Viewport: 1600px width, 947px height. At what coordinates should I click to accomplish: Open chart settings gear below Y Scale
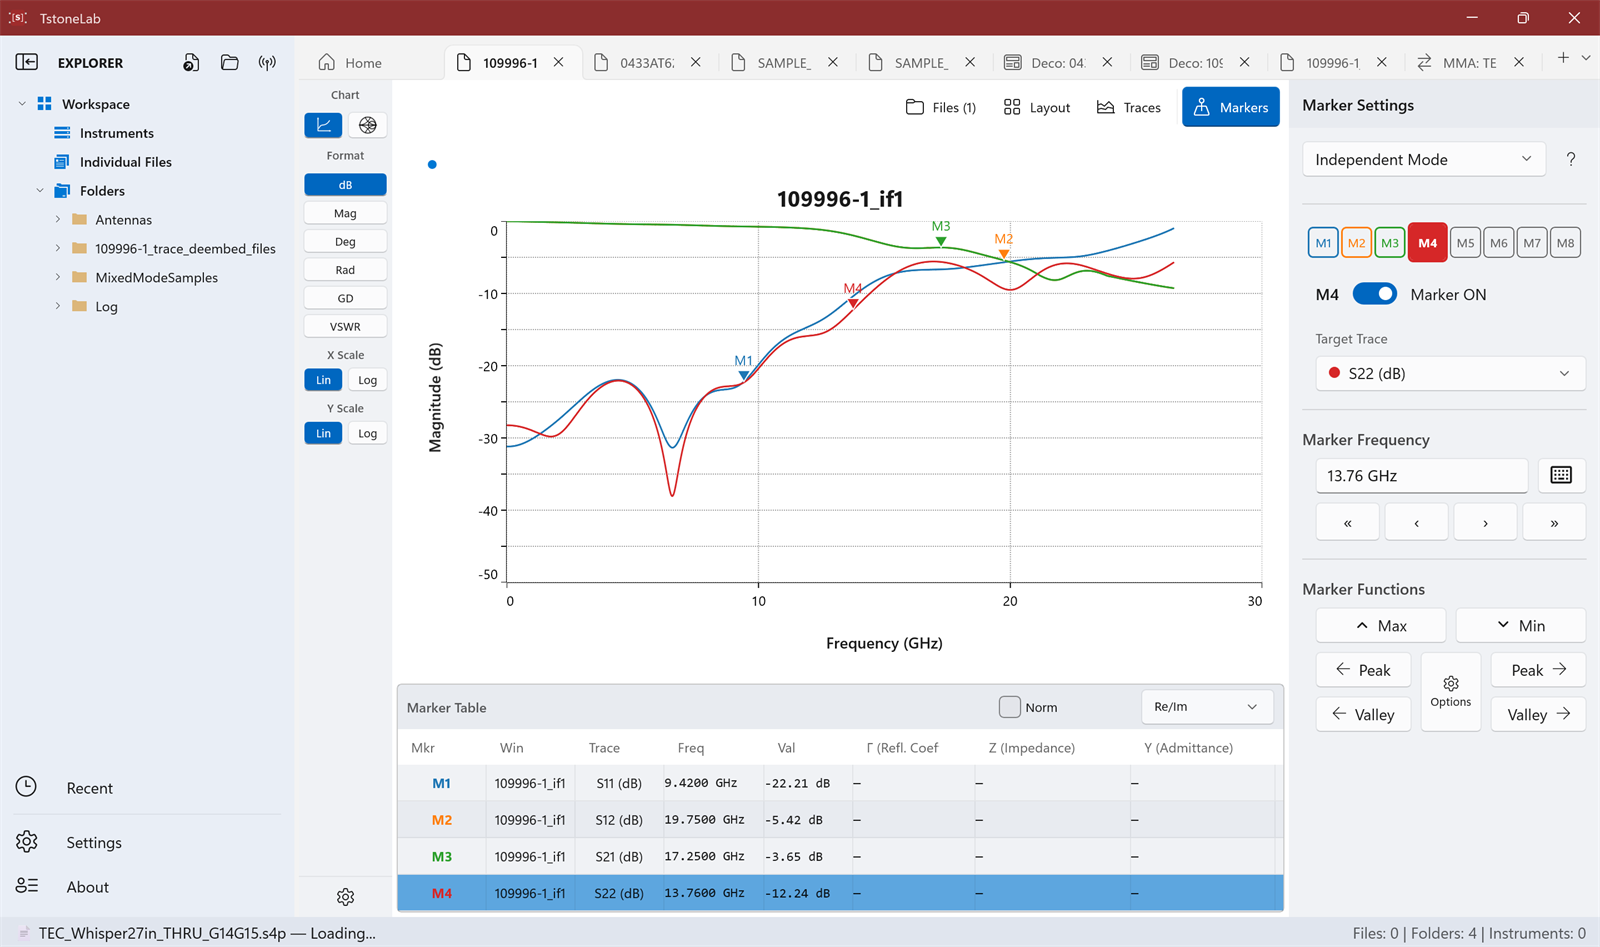[x=346, y=897]
